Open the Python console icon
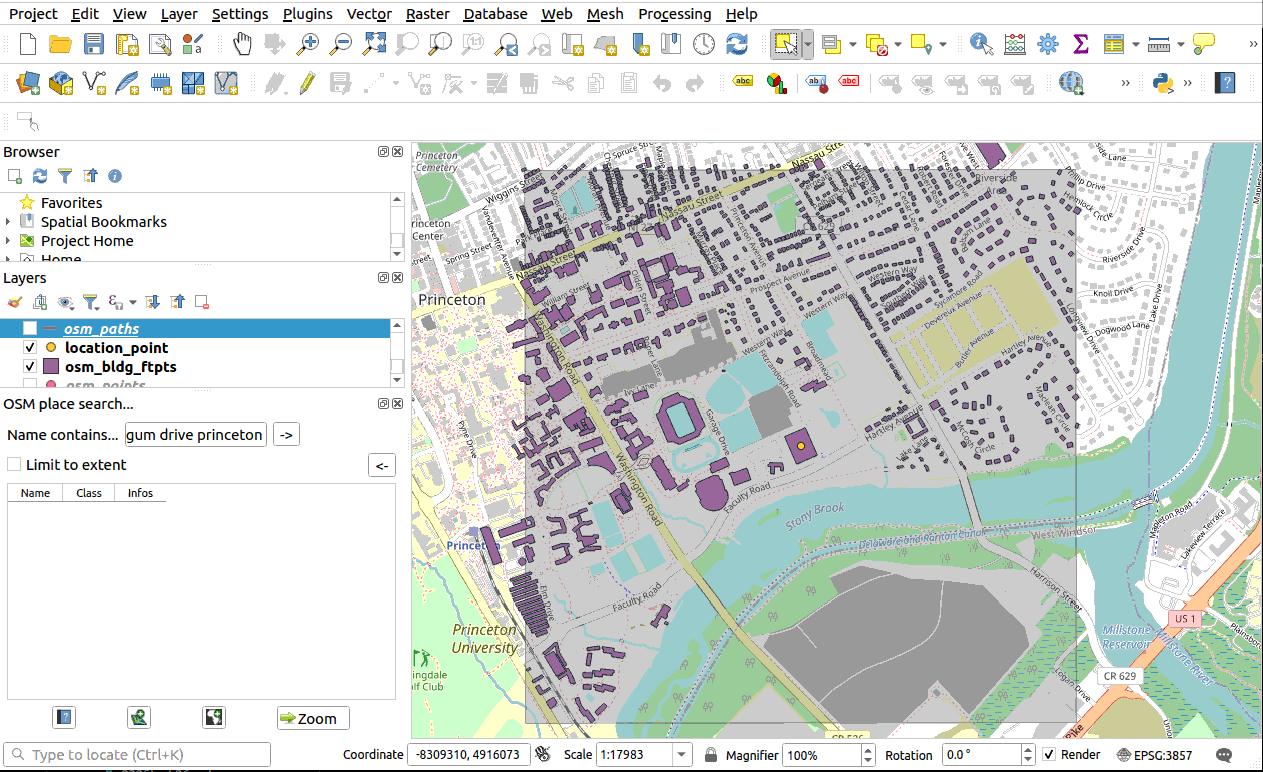 click(1162, 83)
